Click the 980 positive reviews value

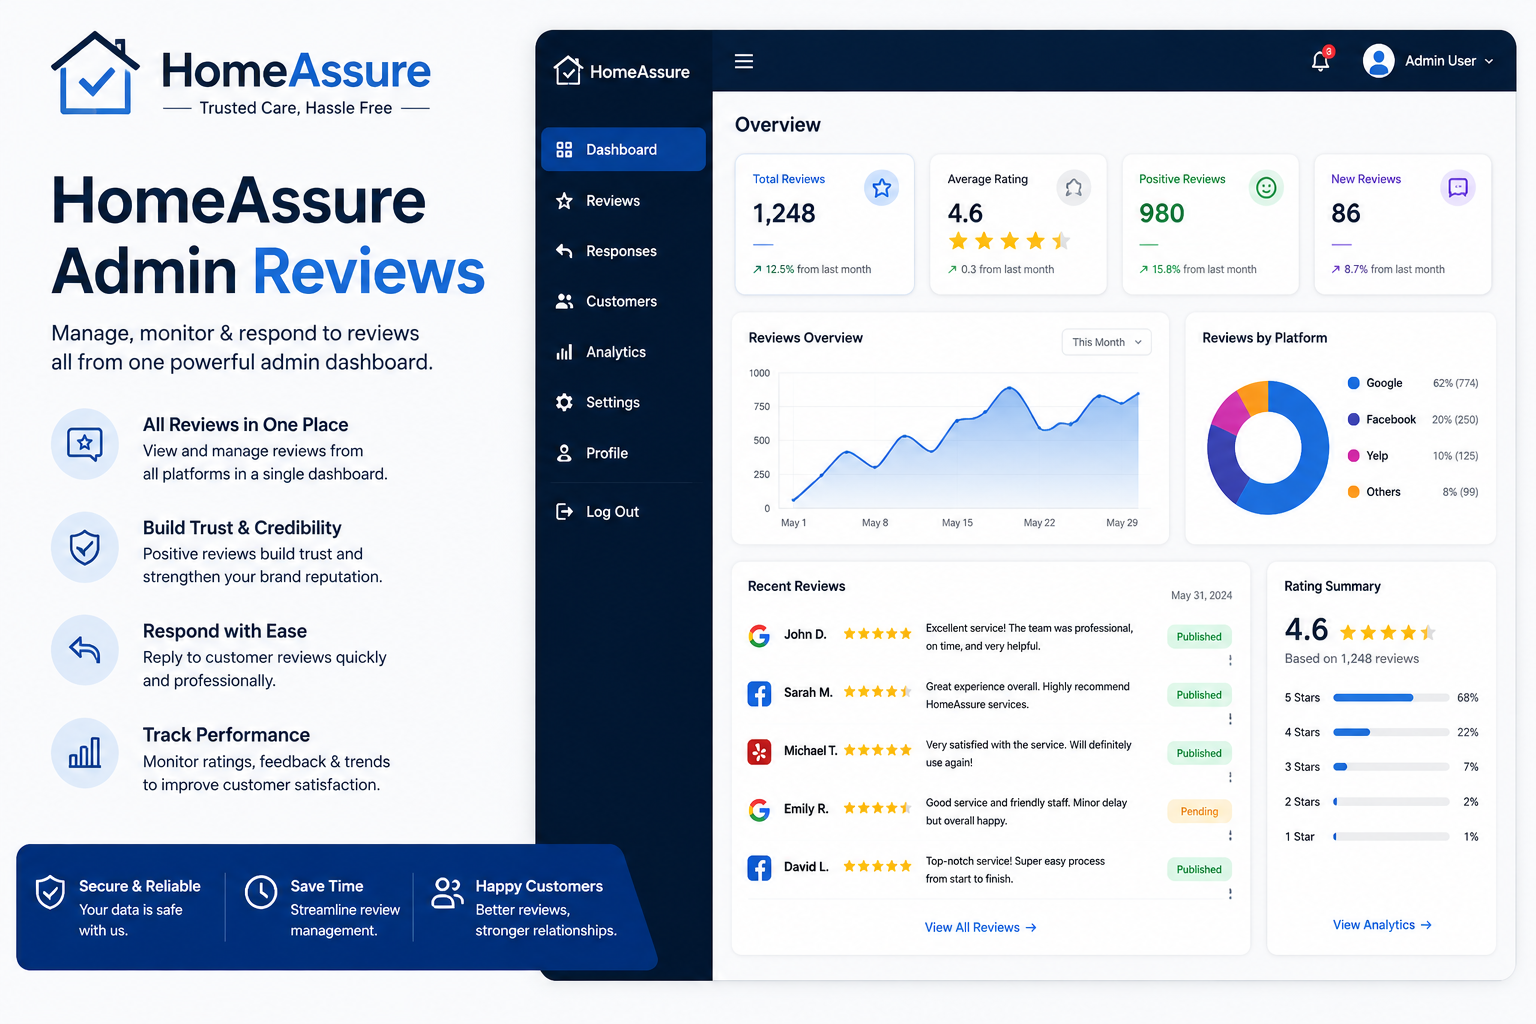tap(1161, 213)
